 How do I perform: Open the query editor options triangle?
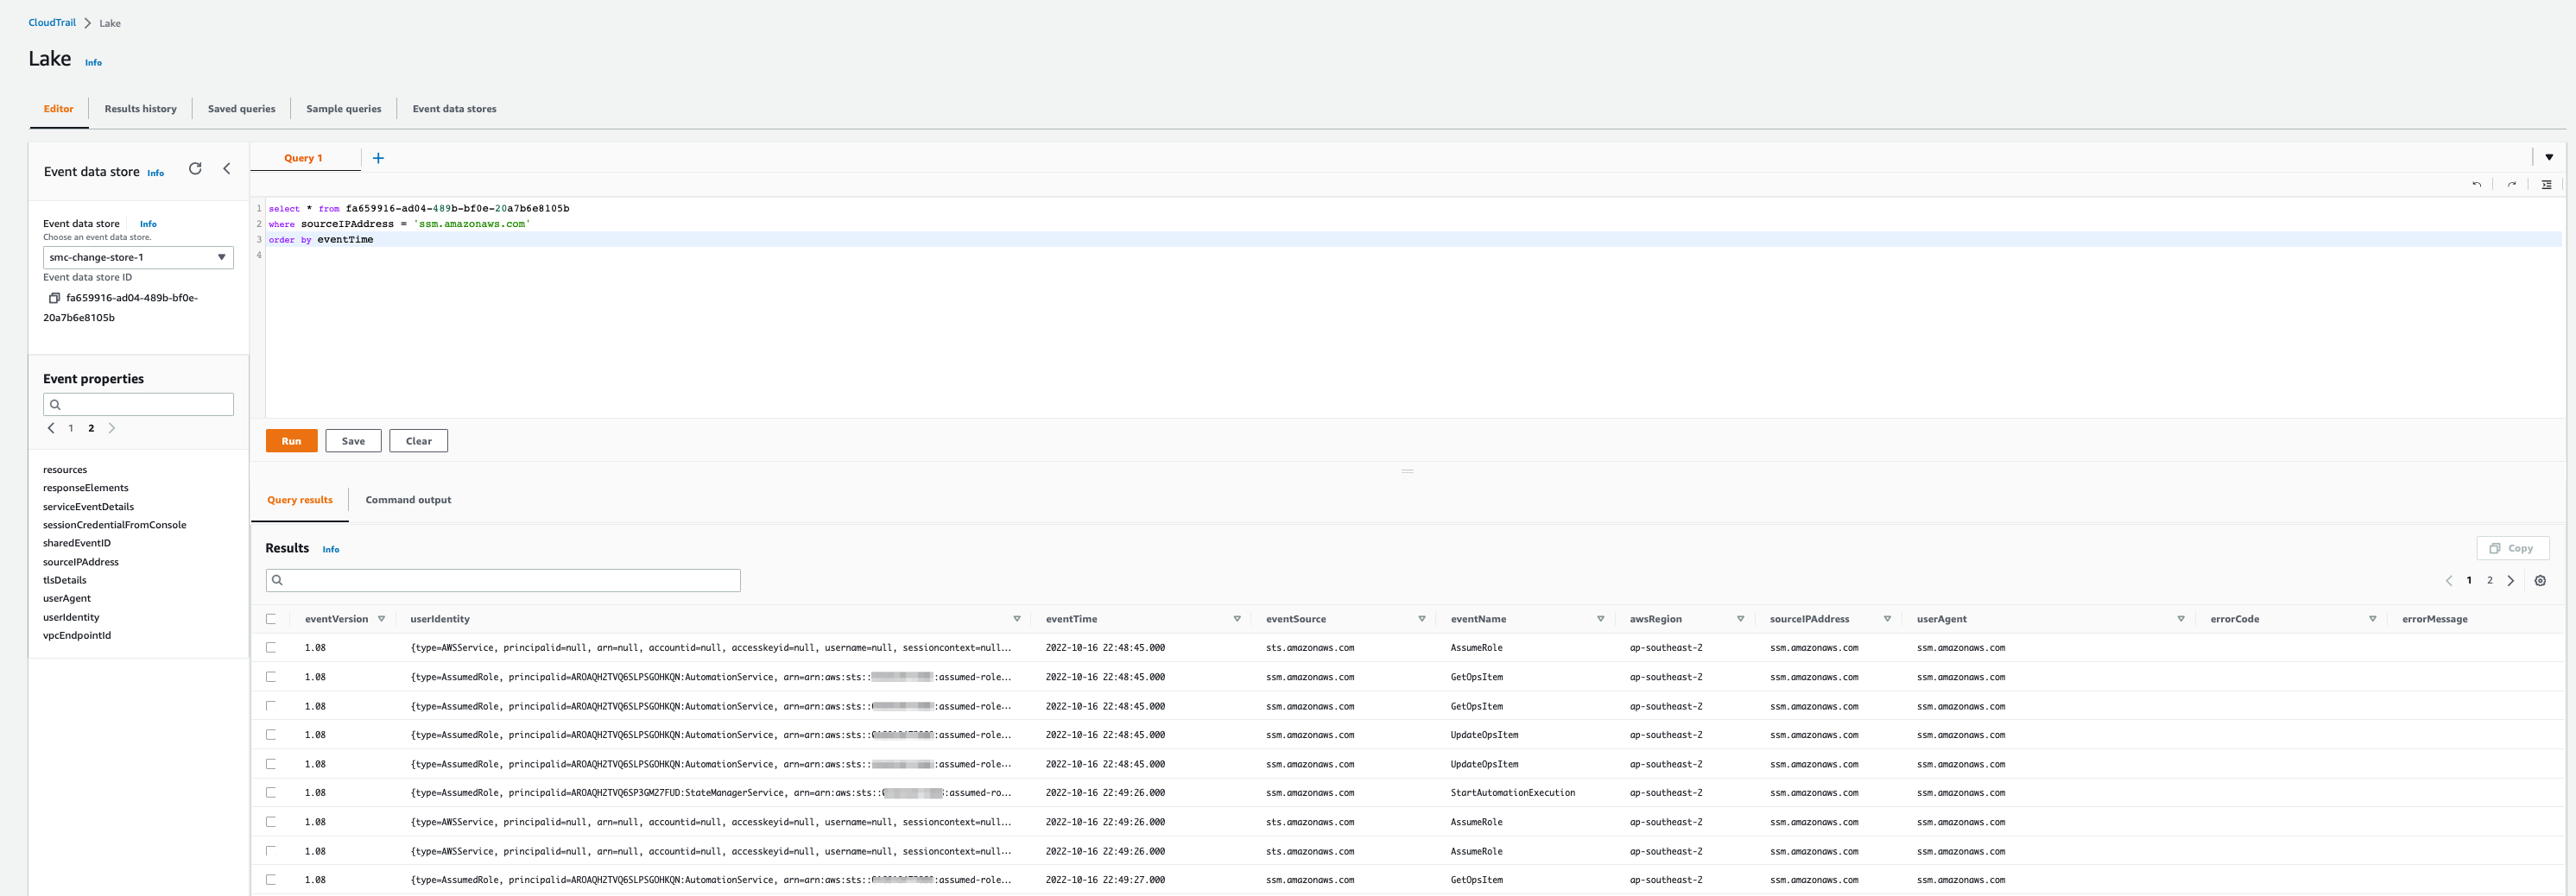tap(2549, 157)
